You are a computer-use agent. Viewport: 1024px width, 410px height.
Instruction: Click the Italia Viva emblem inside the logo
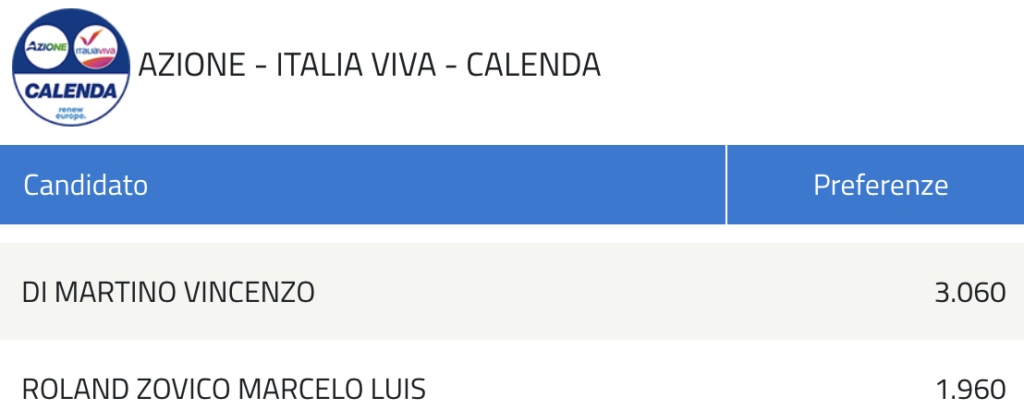[x=95, y=46]
